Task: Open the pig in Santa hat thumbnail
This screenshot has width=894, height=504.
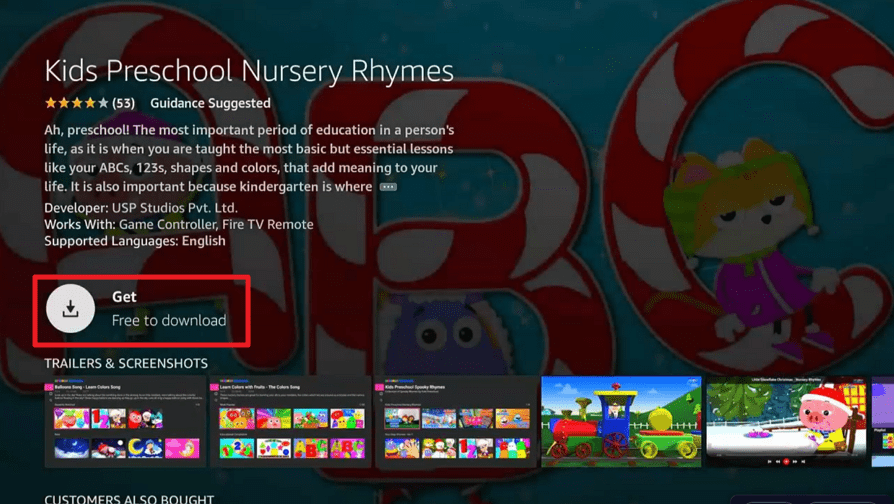Action: click(786, 421)
